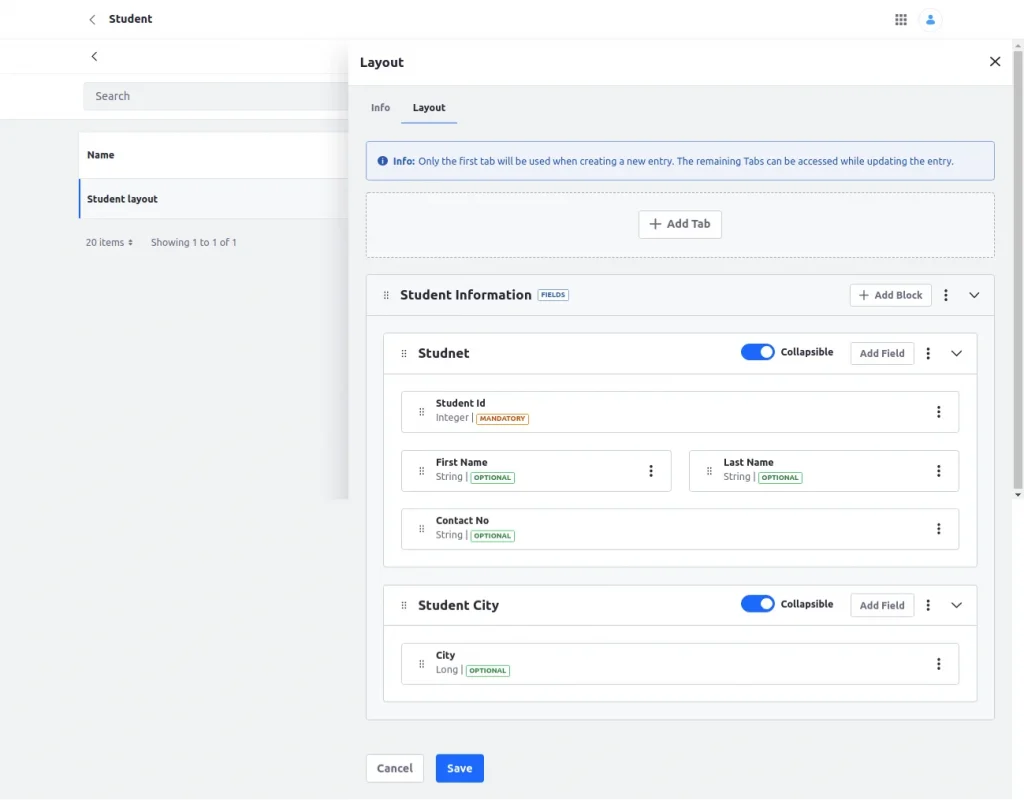1024x800 pixels.
Task: Click the Name column header
Action: point(101,155)
